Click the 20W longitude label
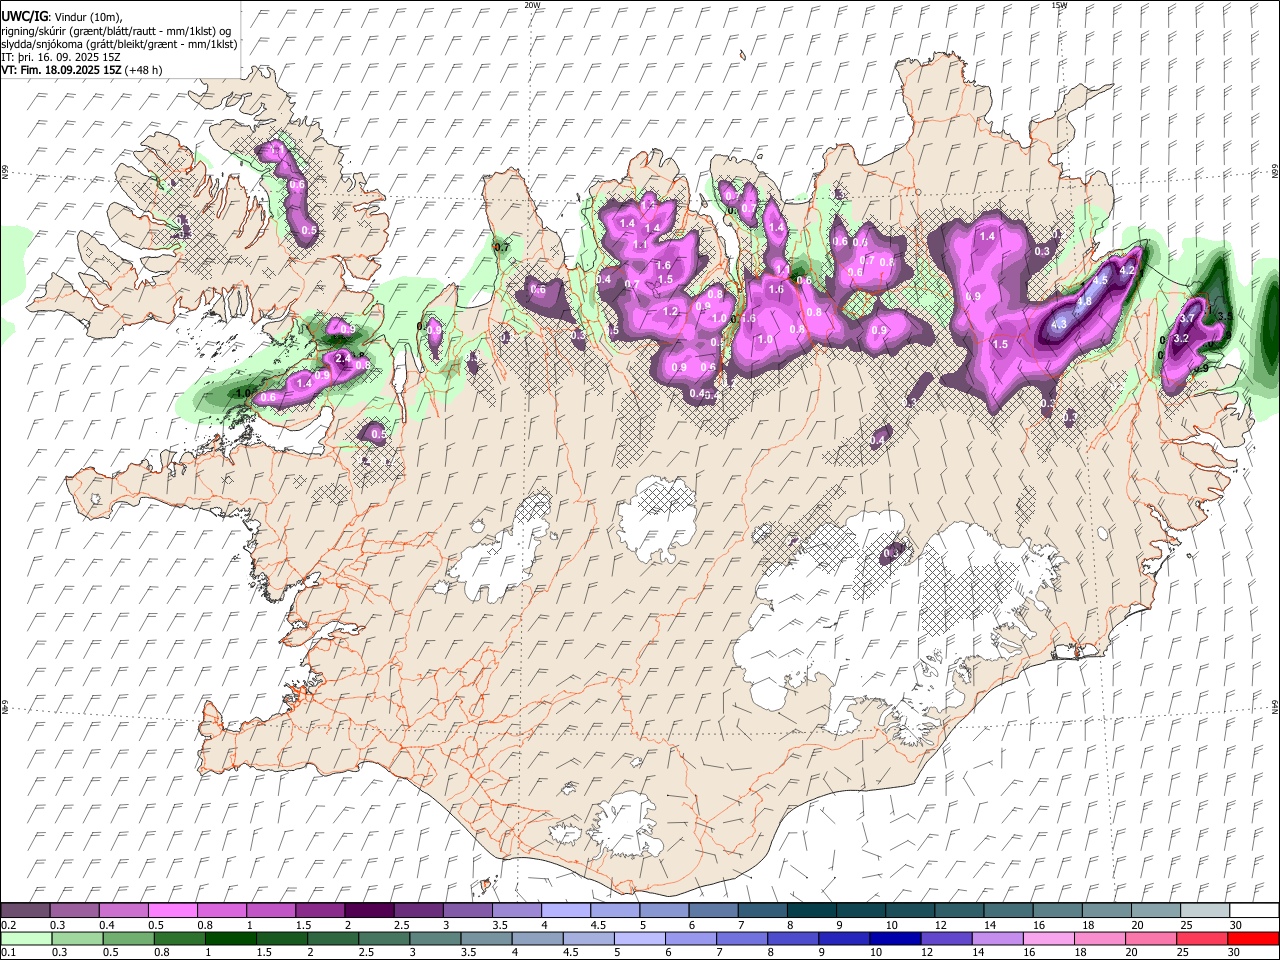Viewport: 1280px width, 960px height. coord(532,5)
